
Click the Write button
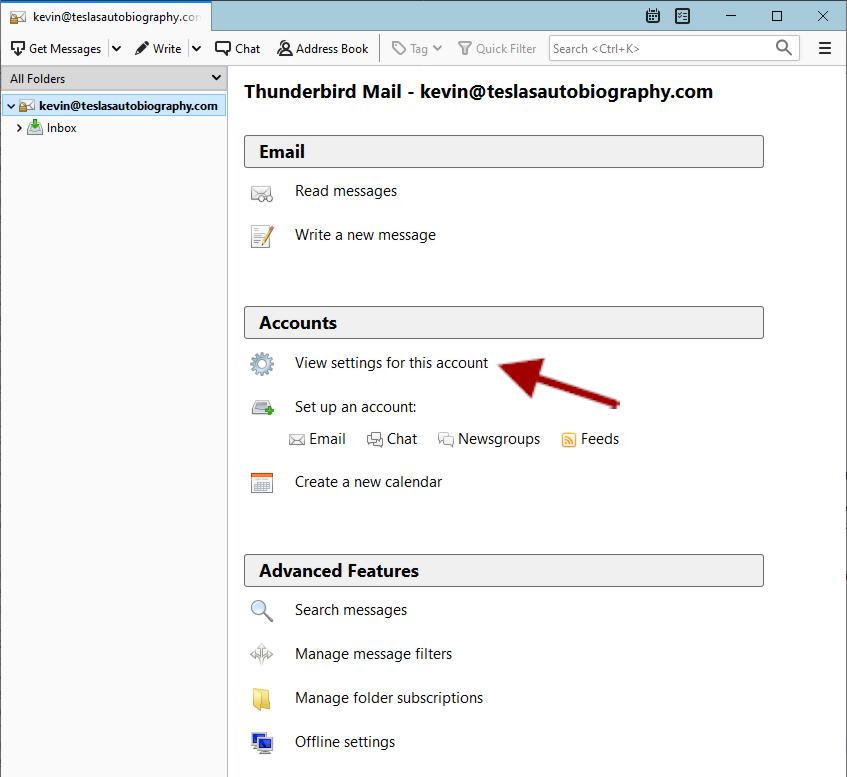pos(158,49)
